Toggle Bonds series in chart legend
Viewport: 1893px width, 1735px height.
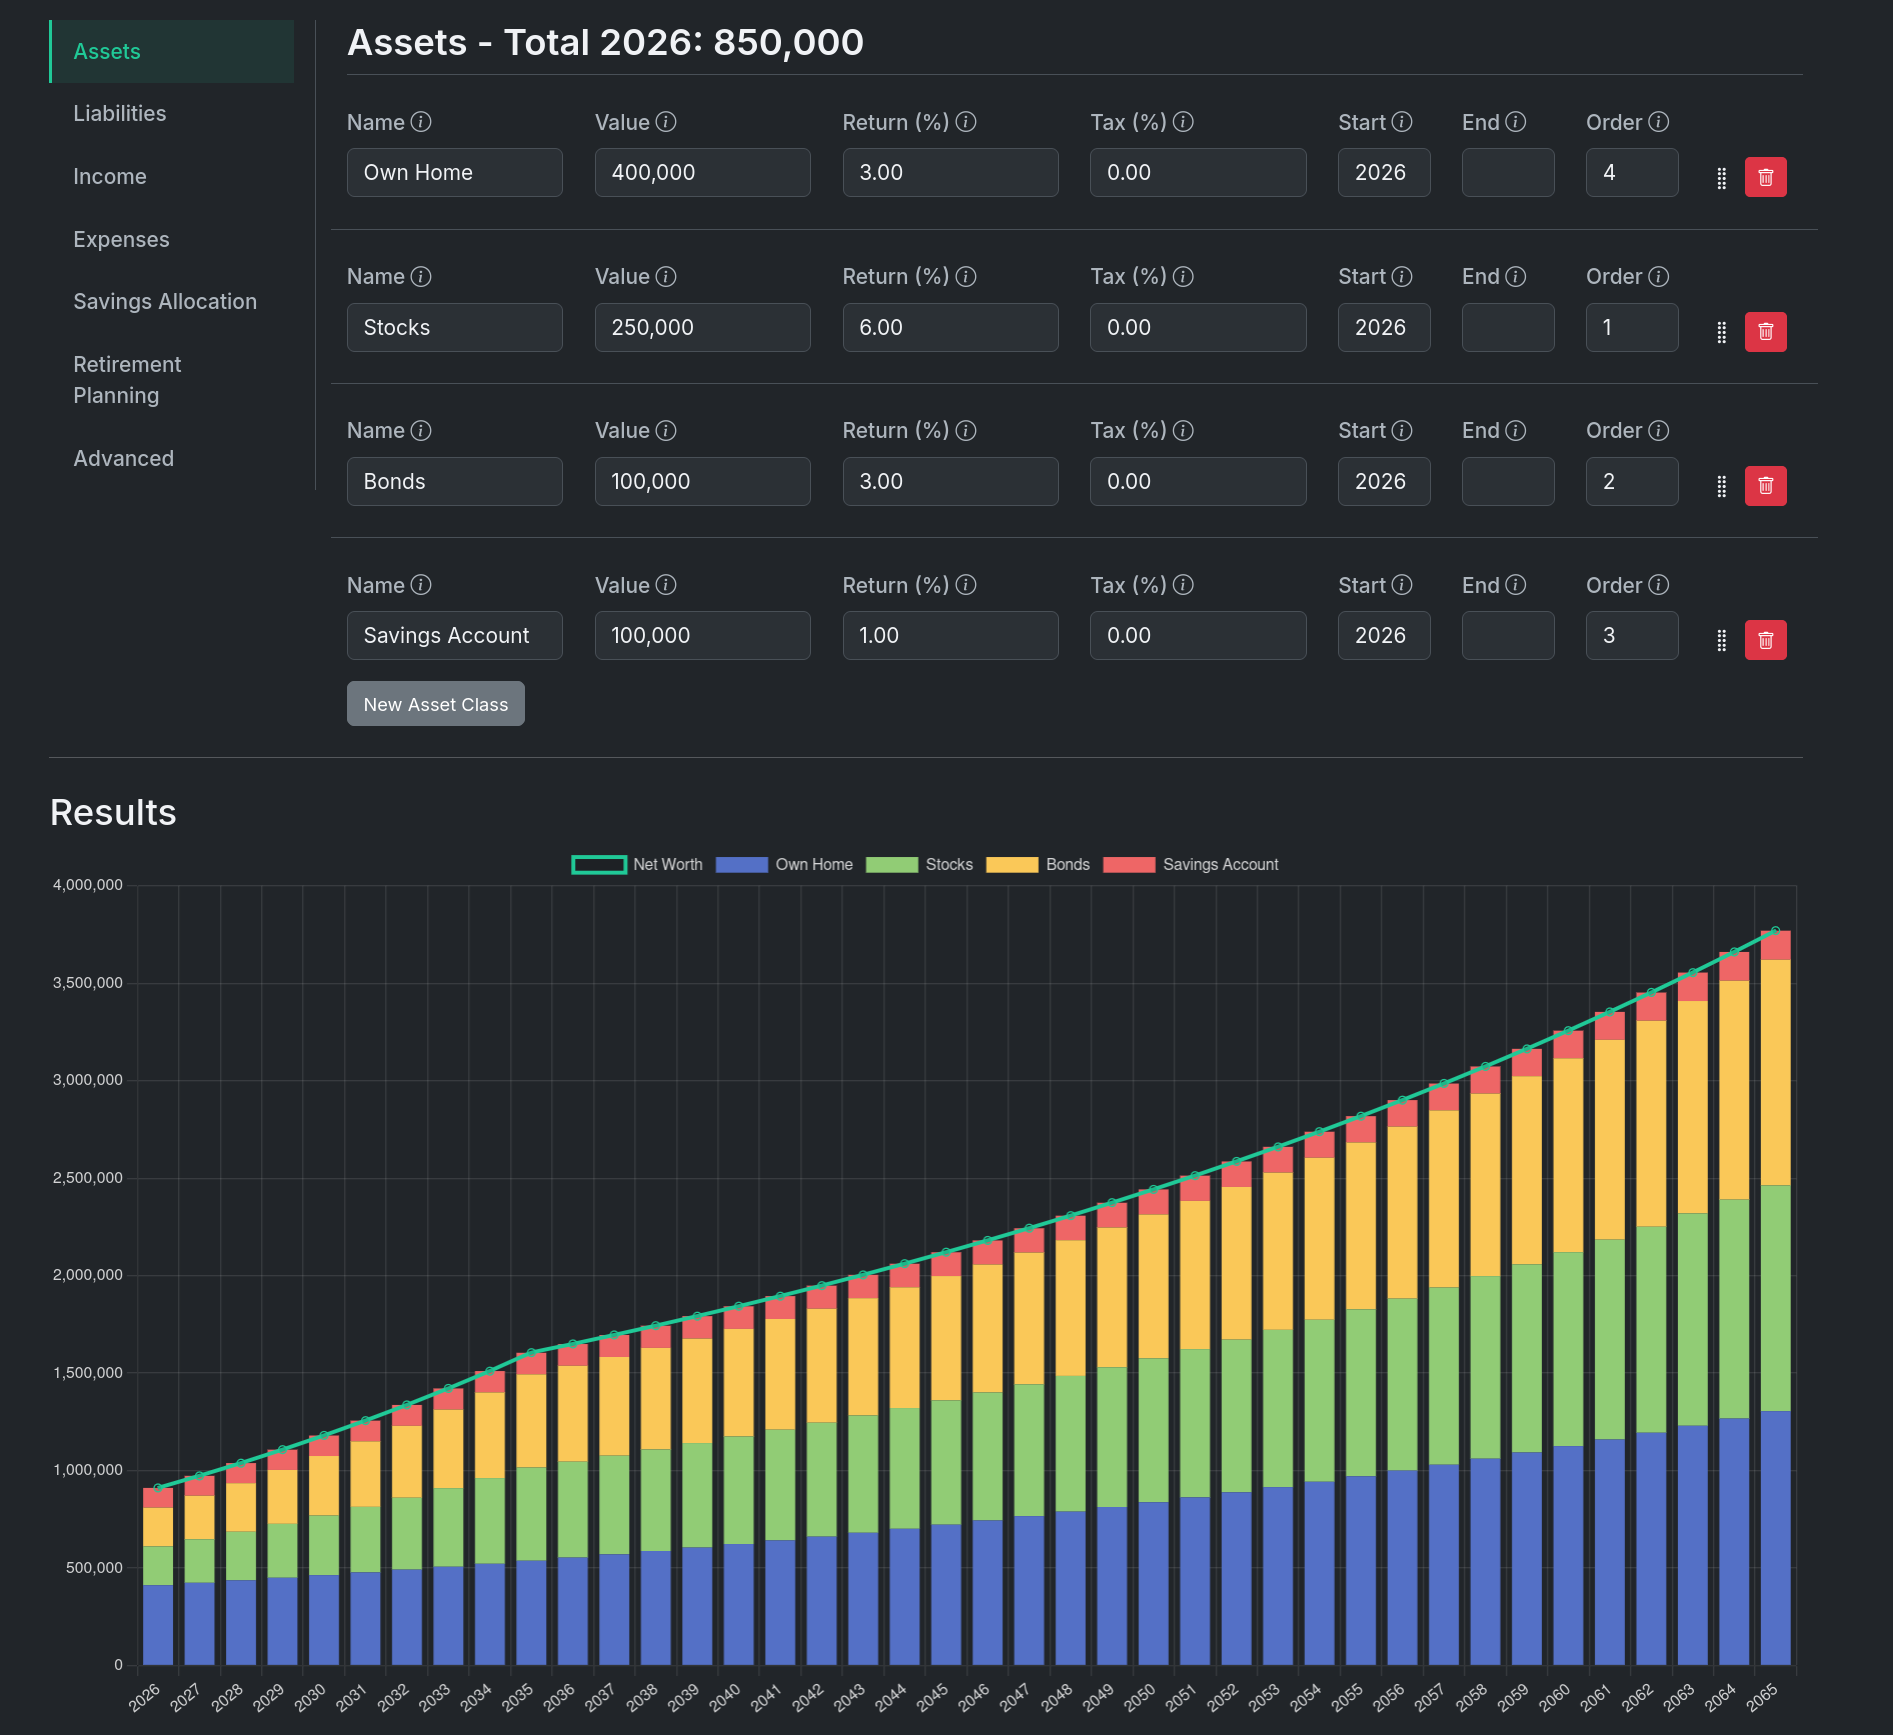1038,865
